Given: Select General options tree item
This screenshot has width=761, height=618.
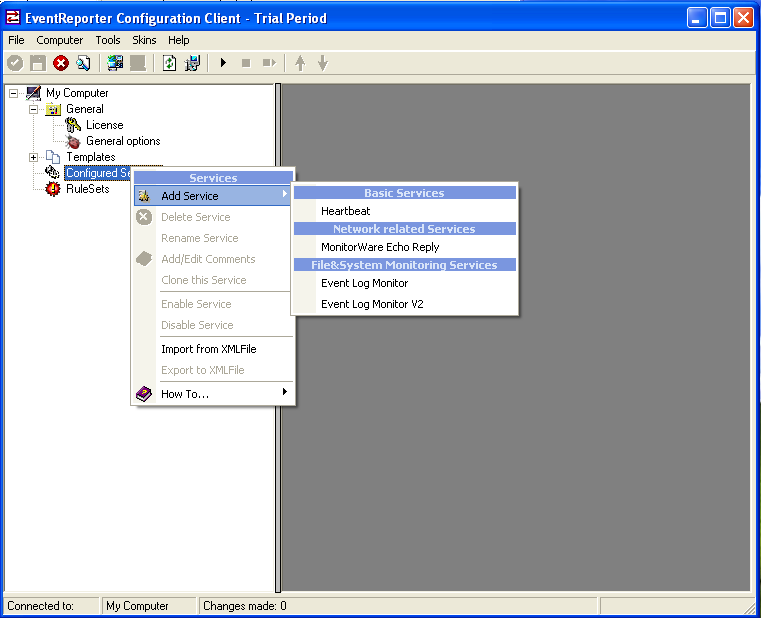Looking at the screenshot, I should (x=123, y=141).
